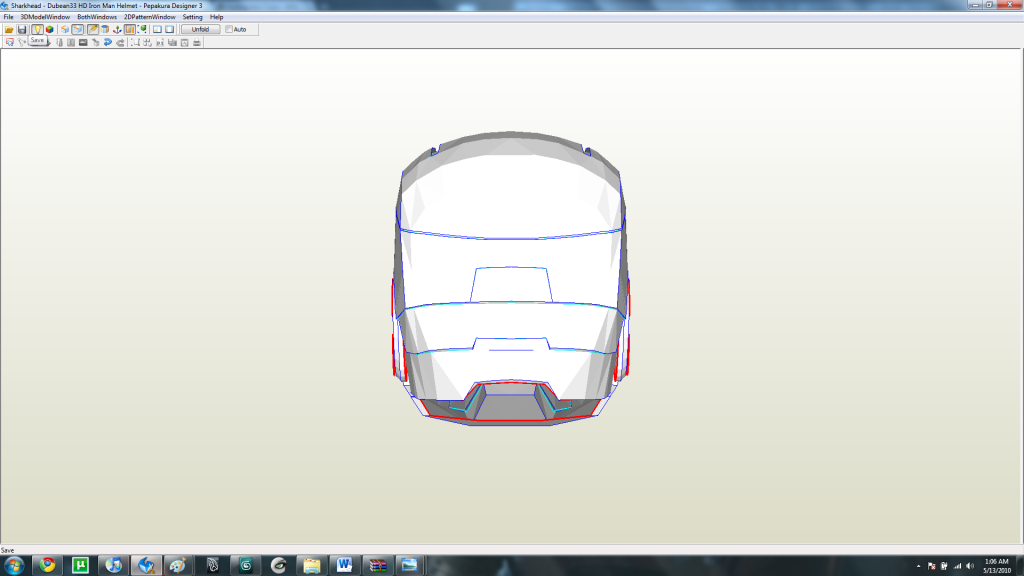Click the 3D Iron Man helmet model
The image size is (1024, 576).
(x=511, y=279)
